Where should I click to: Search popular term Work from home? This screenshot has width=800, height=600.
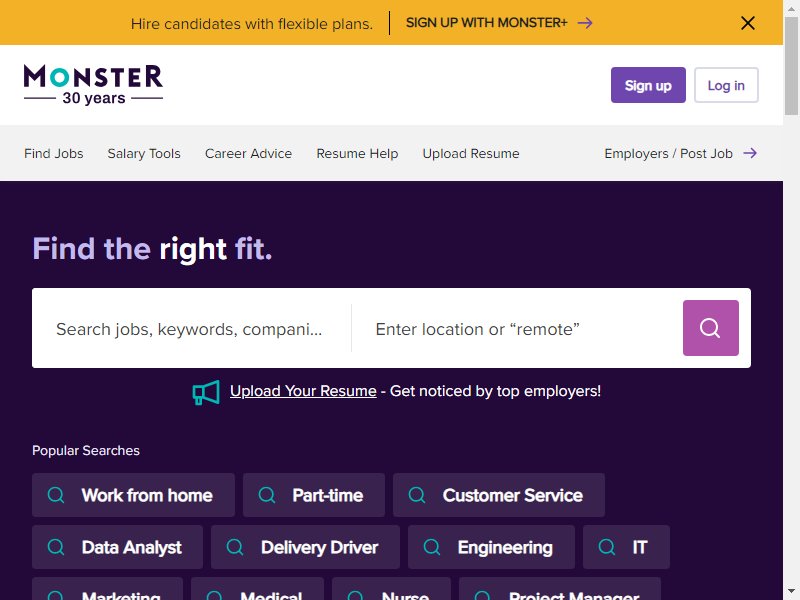133,495
